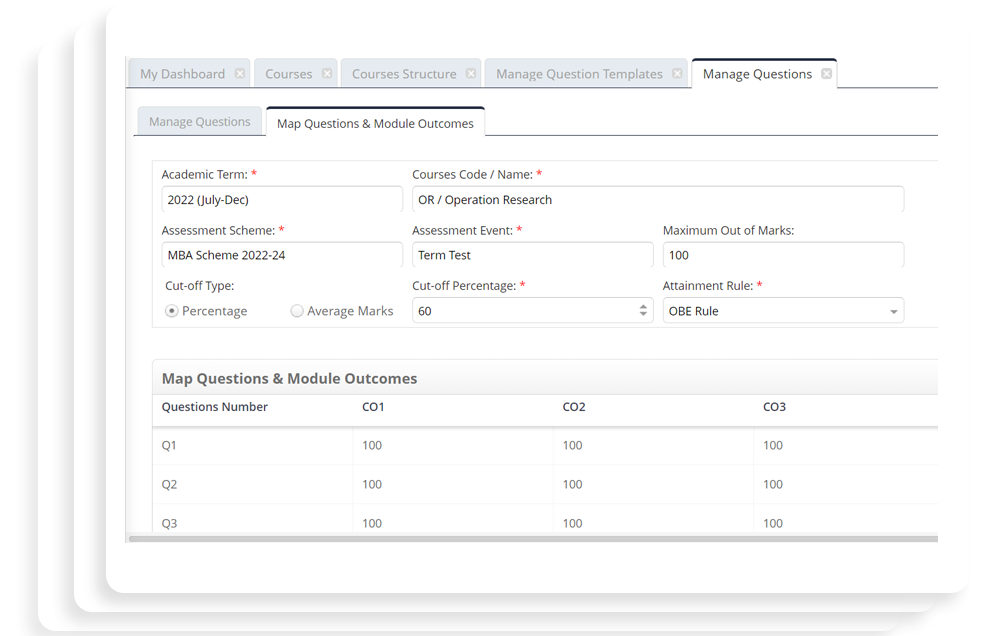Image resolution: width=1000 pixels, height=636 pixels.
Task: Close the Manage Questions tab
Action: click(826, 72)
